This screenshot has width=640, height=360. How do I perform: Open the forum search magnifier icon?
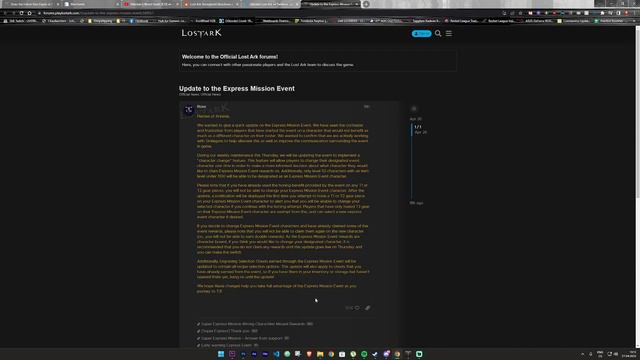tap(438, 33)
